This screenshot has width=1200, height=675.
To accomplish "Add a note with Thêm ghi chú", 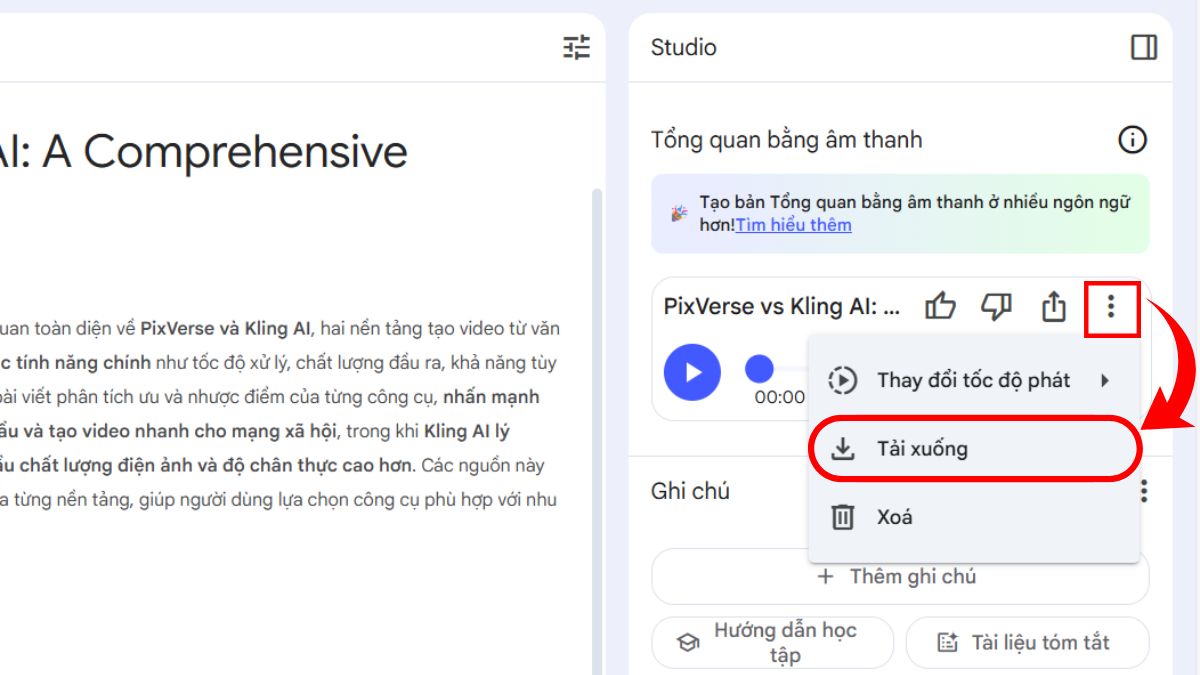I will coord(900,576).
